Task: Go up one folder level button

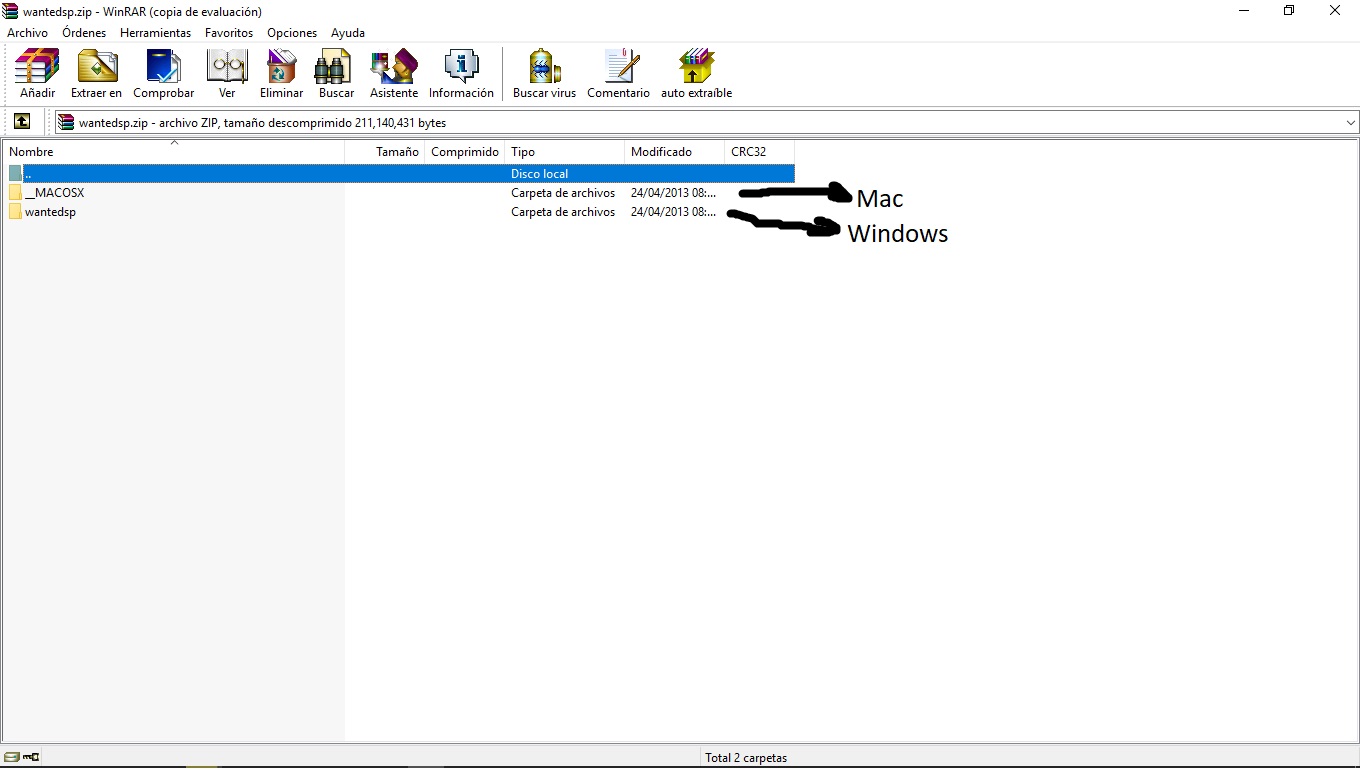Action: pos(22,122)
